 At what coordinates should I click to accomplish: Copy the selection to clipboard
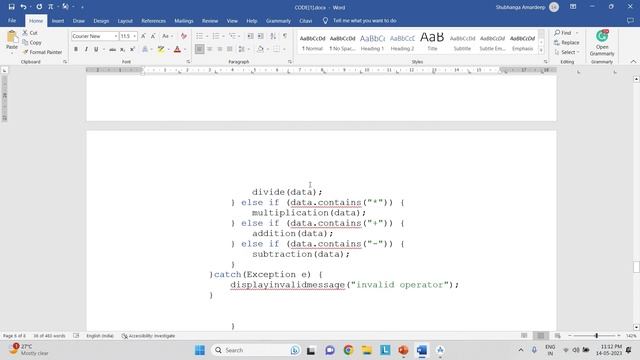[x=32, y=42]
